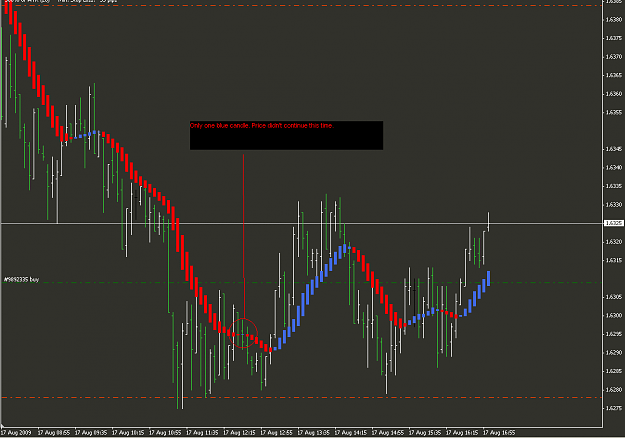Screen dimensions: 625x438
Task: Click the 1.6285 price axis label
Action: (614, 371)
